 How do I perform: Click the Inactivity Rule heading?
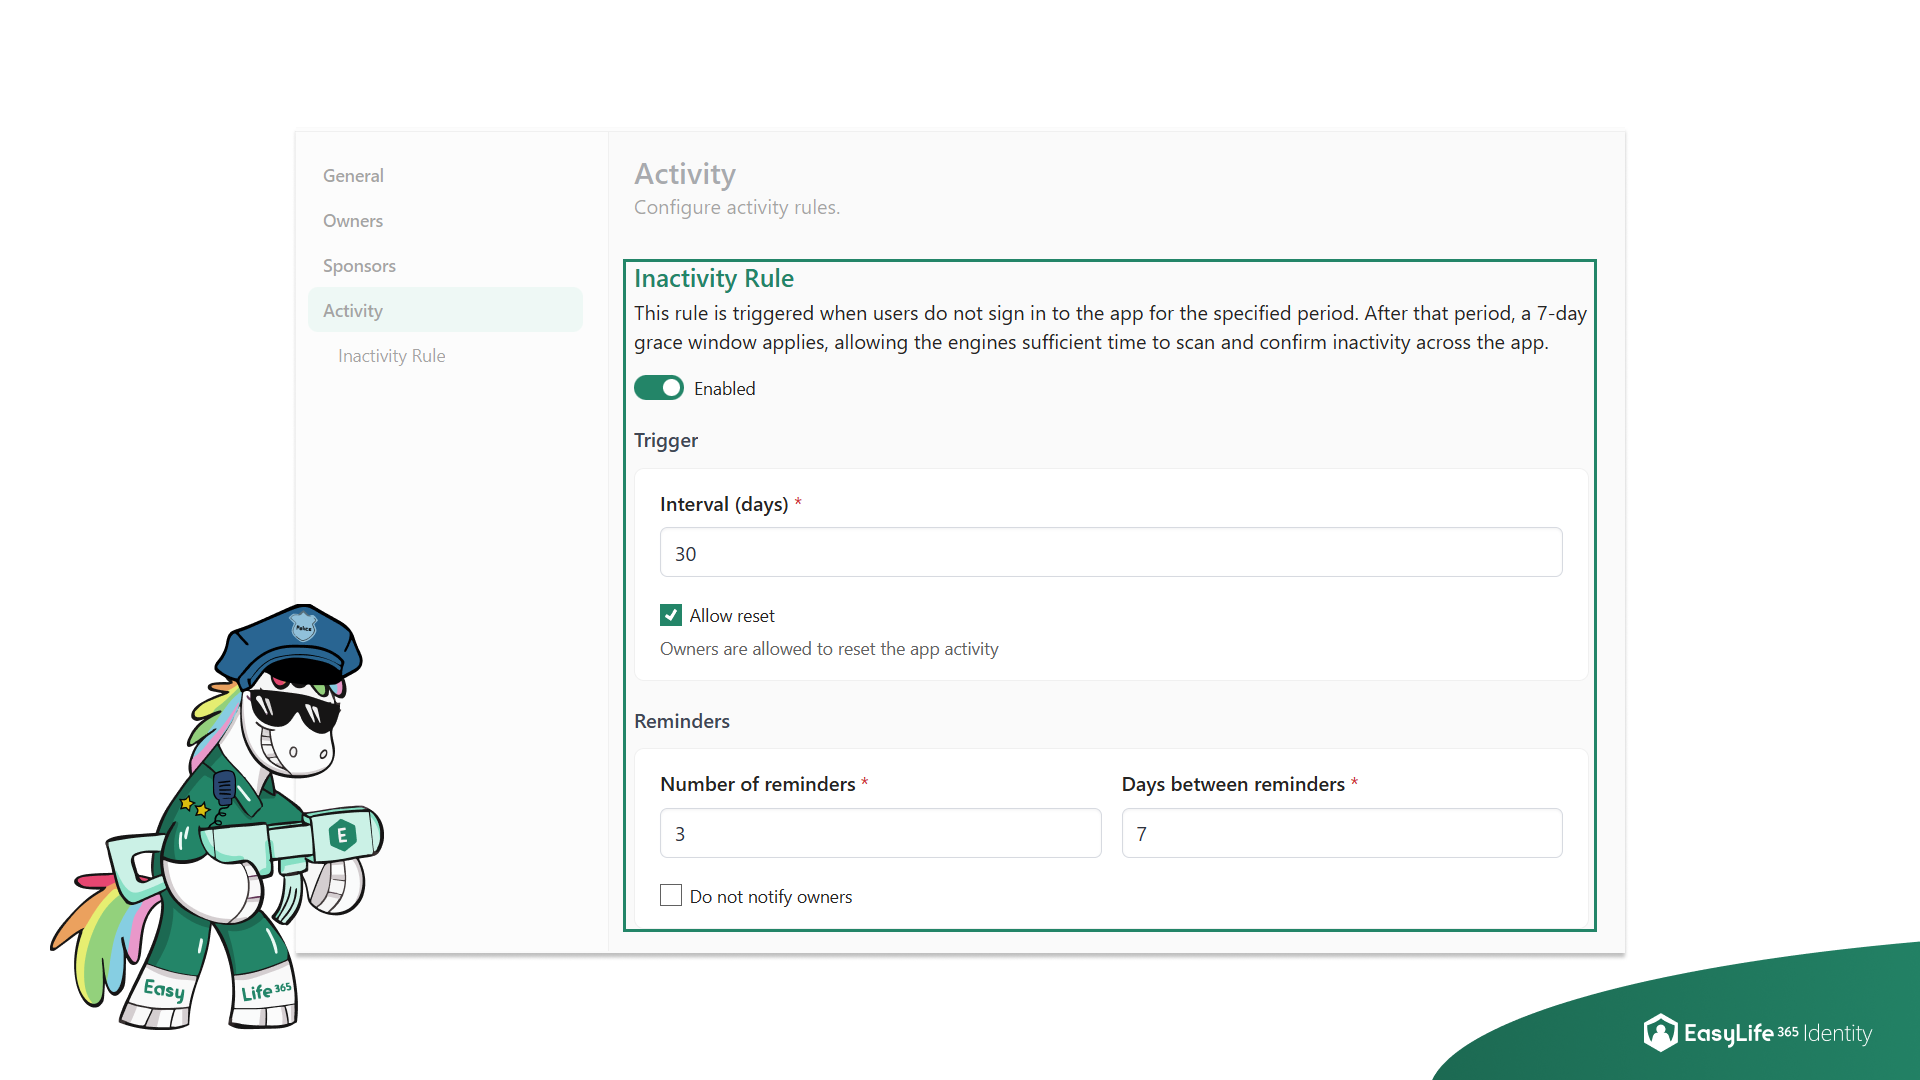coord(713,278)
